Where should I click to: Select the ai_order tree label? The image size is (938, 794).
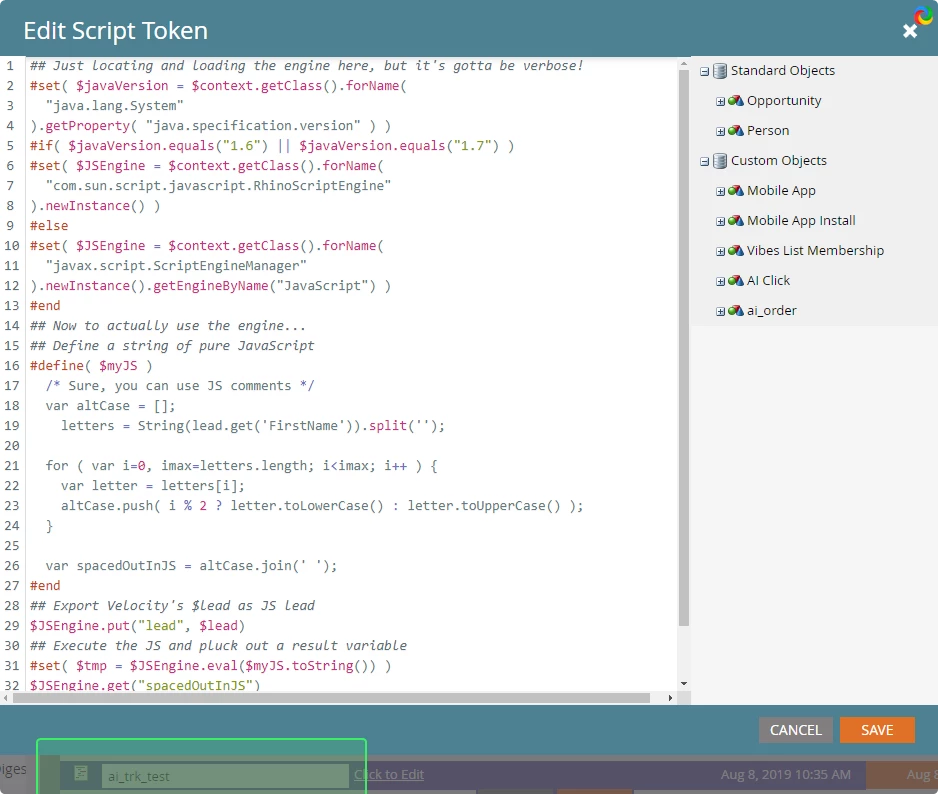point(772,310)
